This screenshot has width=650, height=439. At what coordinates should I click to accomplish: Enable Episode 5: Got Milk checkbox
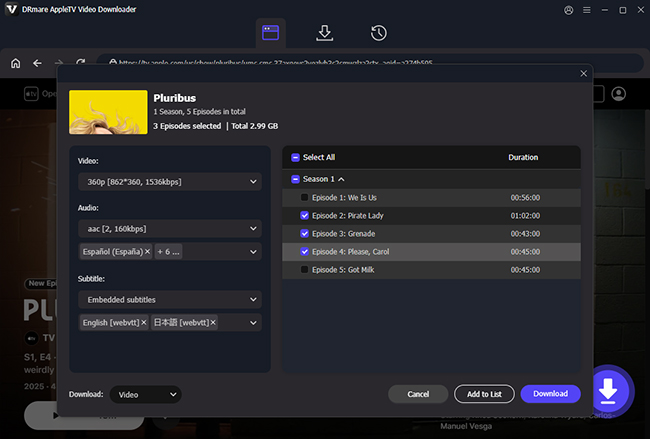pyautogui.click(x=305, y=270)
